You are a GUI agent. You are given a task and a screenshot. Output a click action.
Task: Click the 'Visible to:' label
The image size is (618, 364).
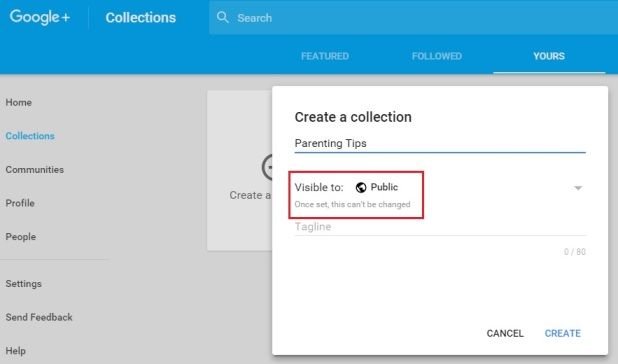click(319, 188)
